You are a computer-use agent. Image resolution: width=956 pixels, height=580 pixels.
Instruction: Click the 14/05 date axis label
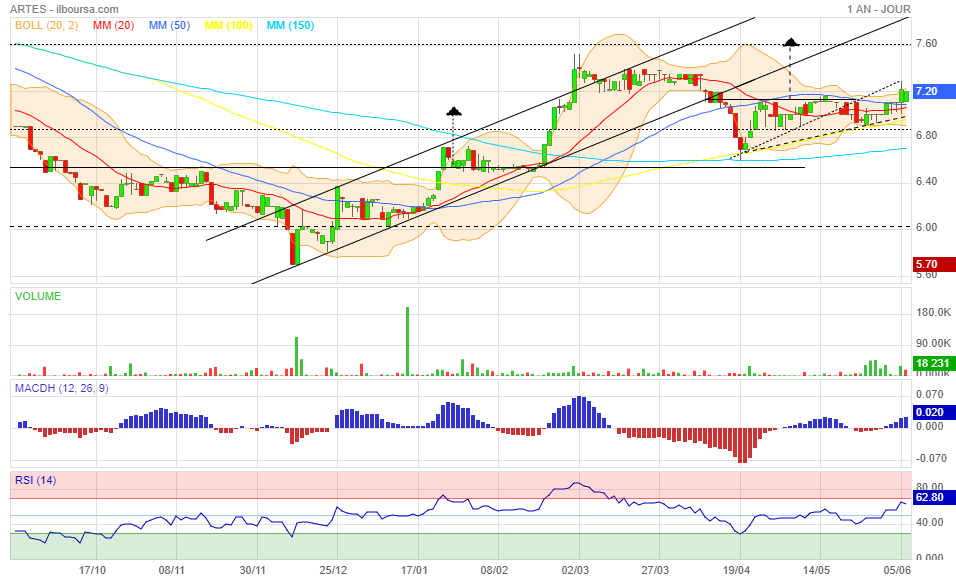coord(816,570)
